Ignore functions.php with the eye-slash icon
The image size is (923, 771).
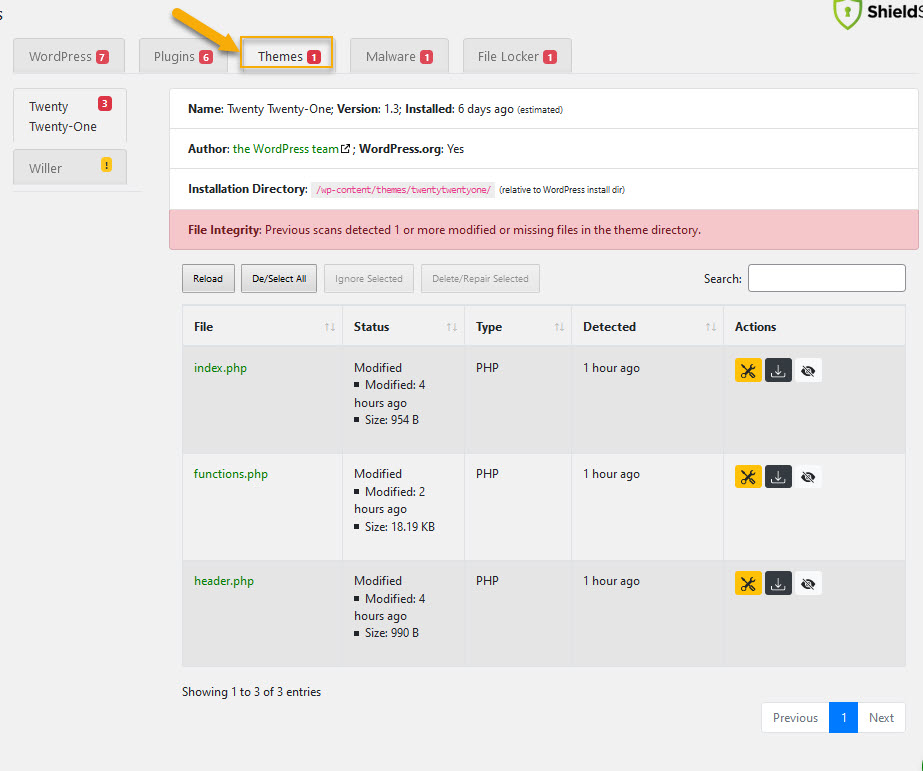[x=808, y=477]
